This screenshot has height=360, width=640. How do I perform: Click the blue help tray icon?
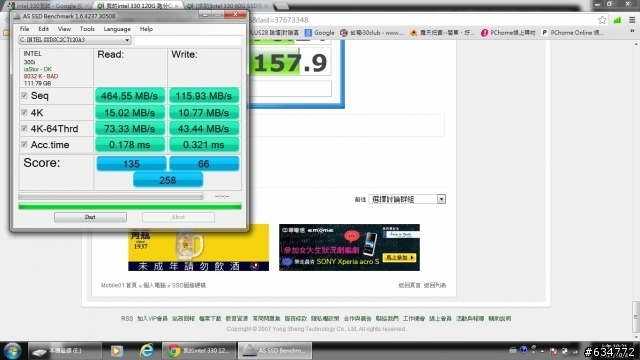523,350
